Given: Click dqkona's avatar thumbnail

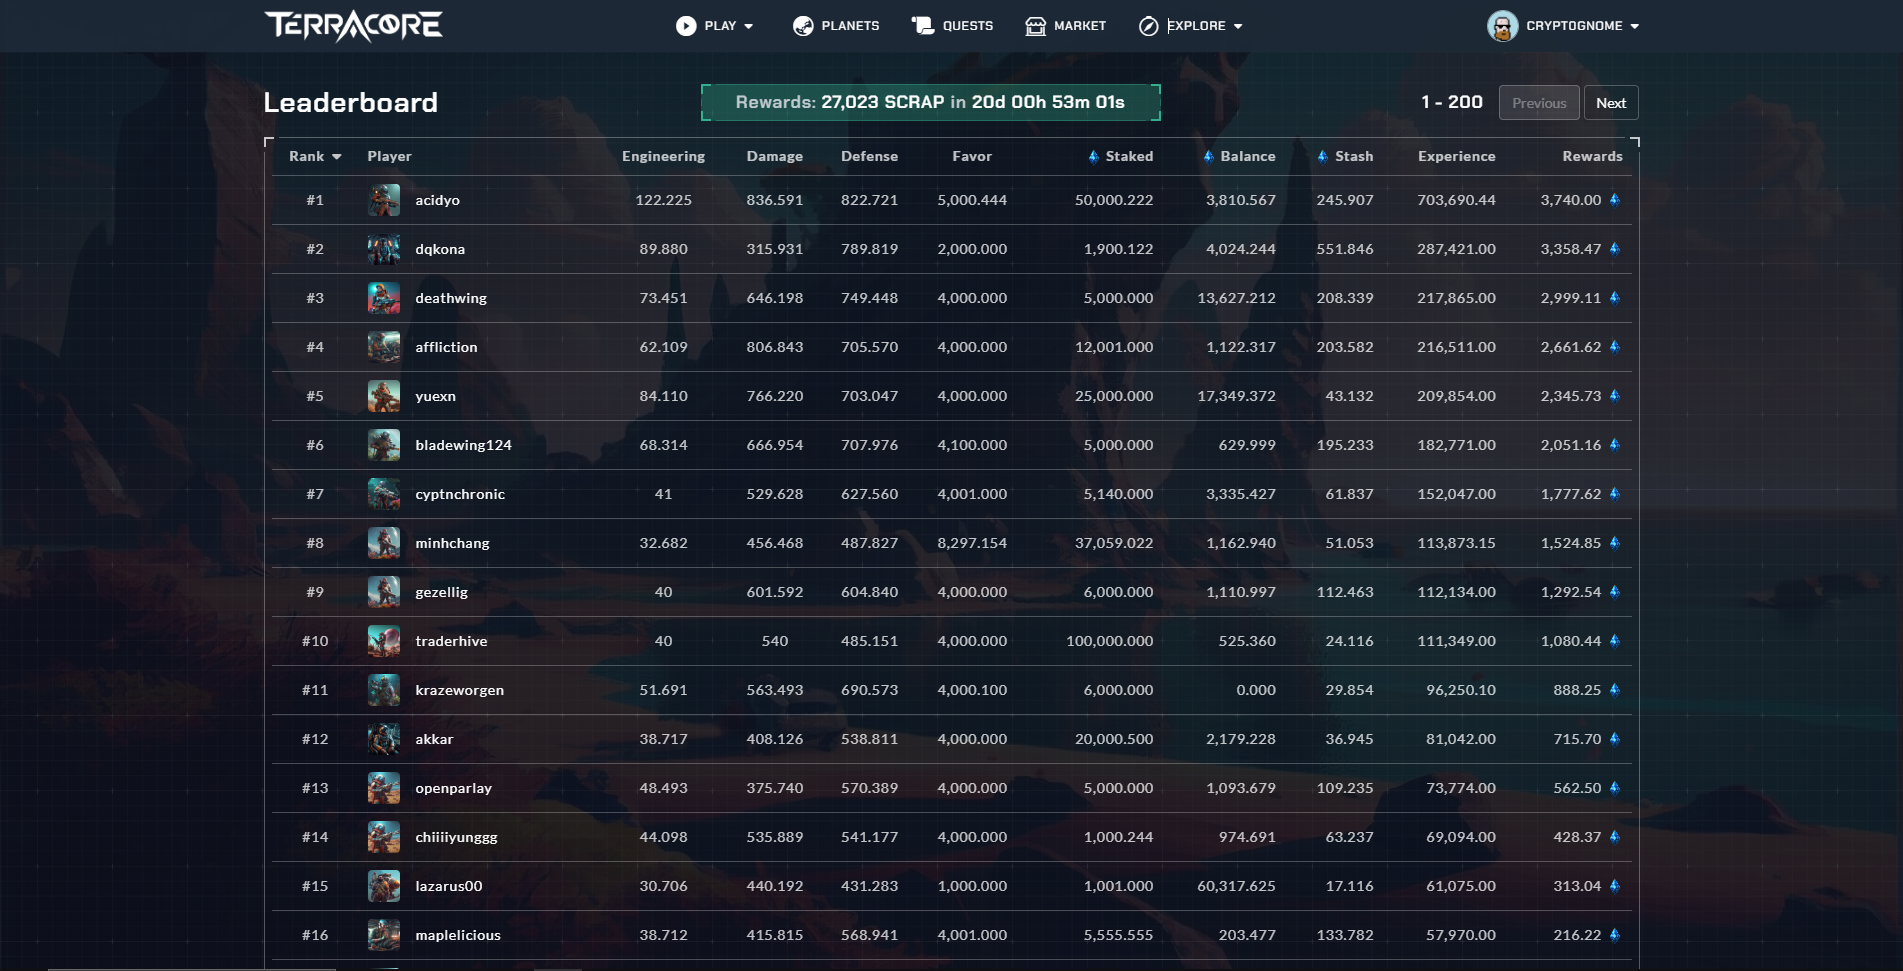Looking at the screenshot, I should coord(384,249).
